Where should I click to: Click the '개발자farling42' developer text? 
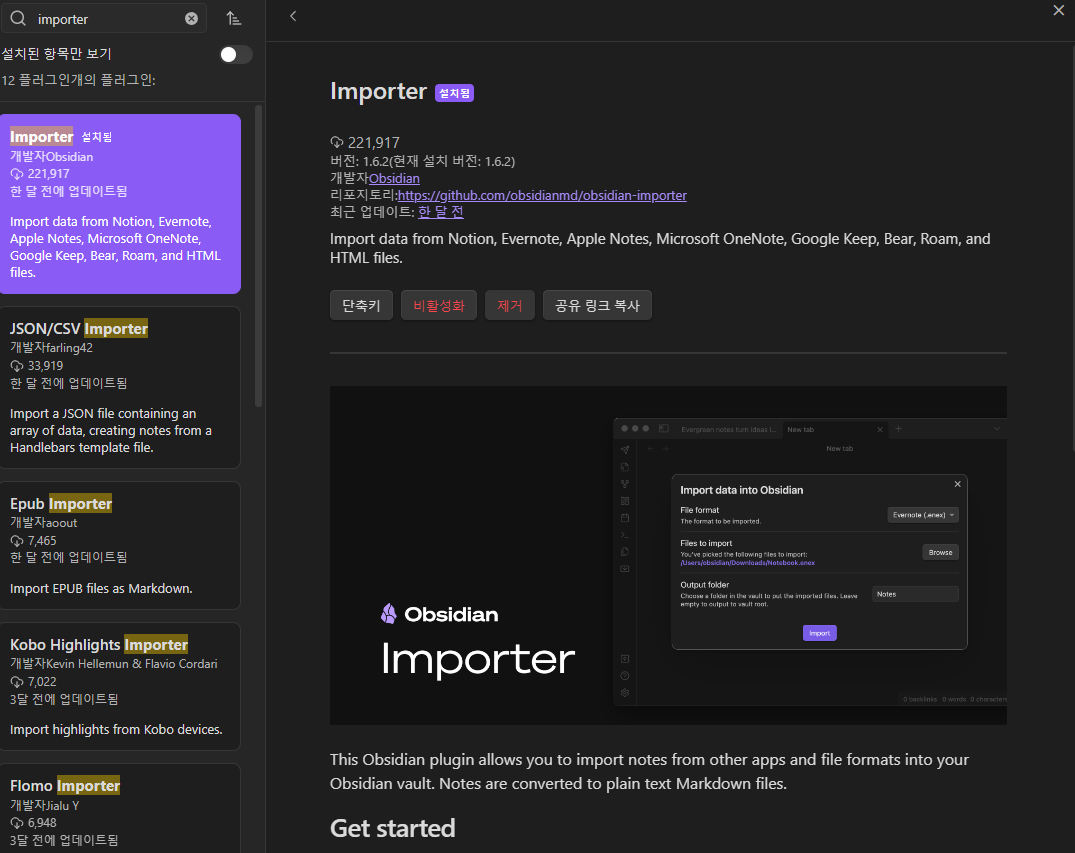pyautogui.click(x=51, y=348)
